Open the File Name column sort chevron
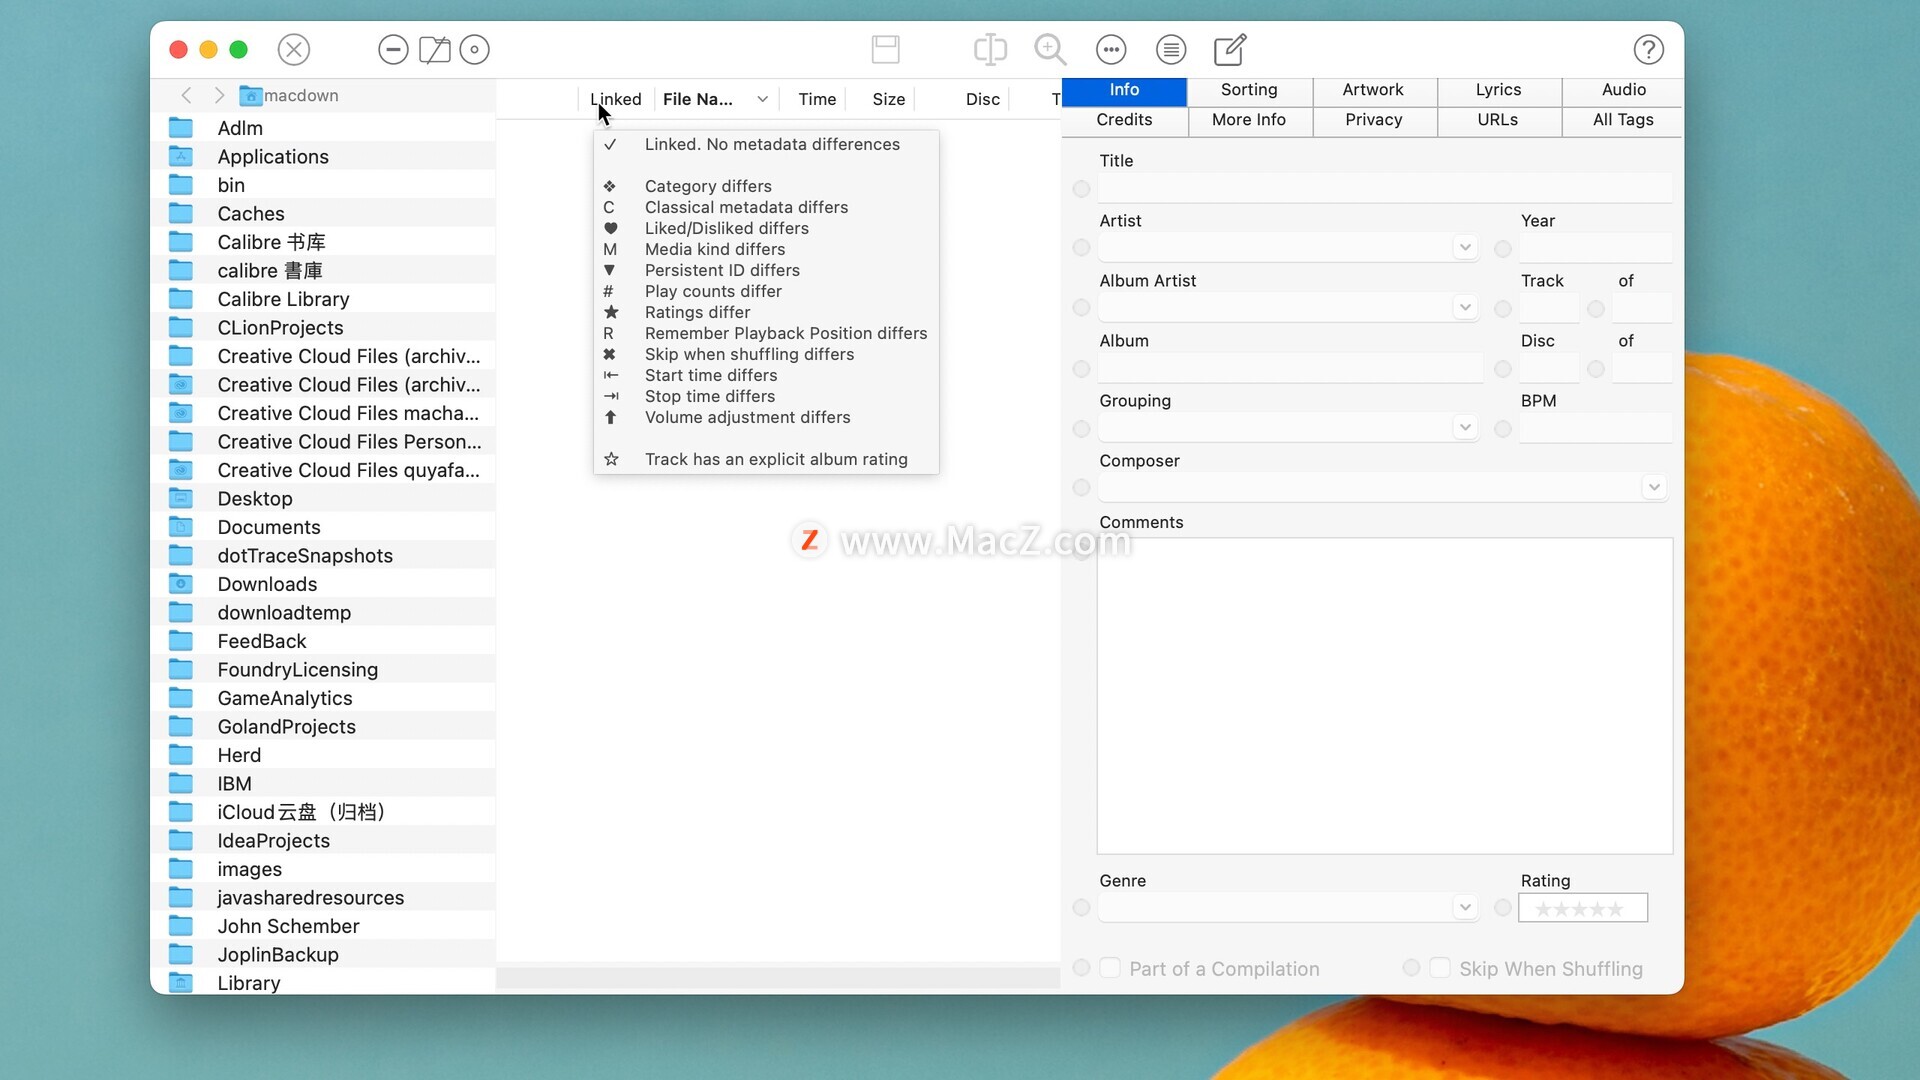Image resolution: width=1920 pixels, height=1080 pixels. 763,99
